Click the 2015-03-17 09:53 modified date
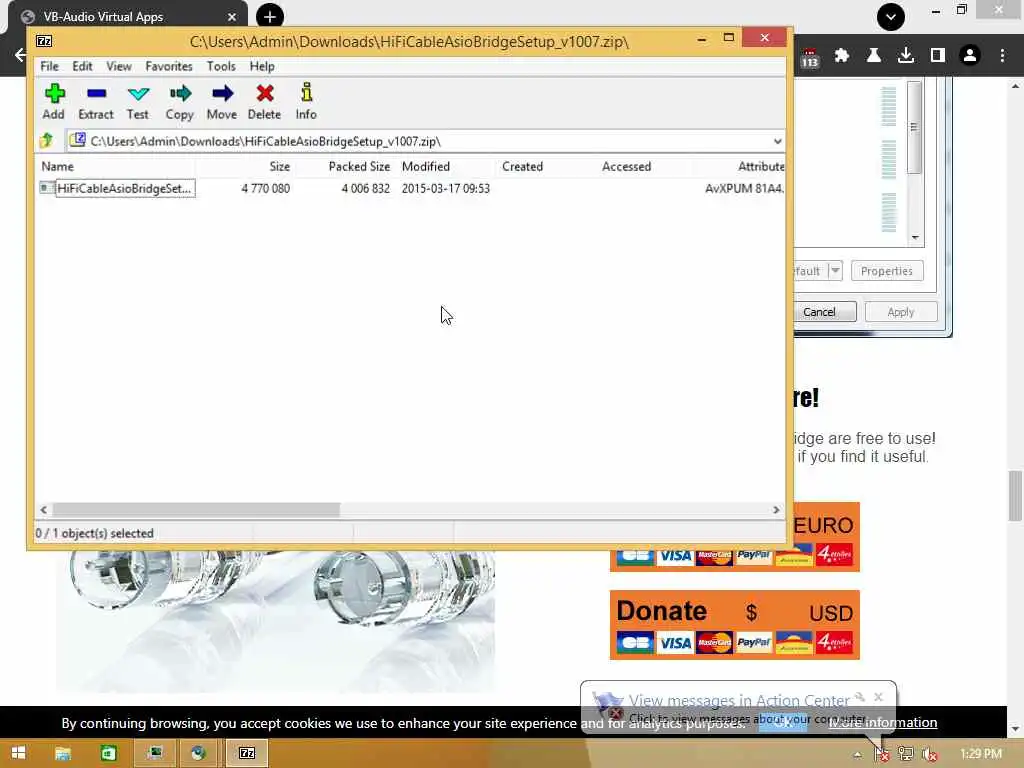Image resolution: width=1024 pixels, height=768 pixels. (x=445, y=188)
